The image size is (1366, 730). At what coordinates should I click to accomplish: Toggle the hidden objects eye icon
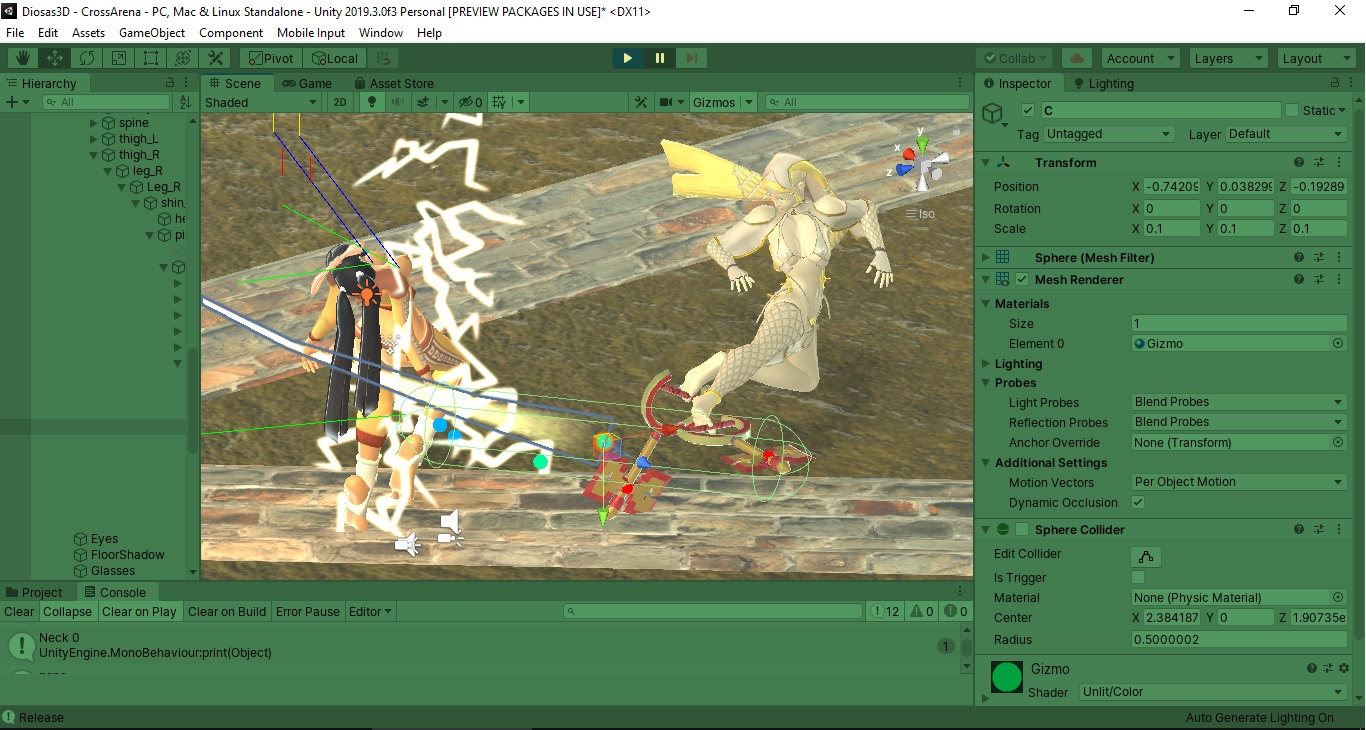[x=470, y=102]
